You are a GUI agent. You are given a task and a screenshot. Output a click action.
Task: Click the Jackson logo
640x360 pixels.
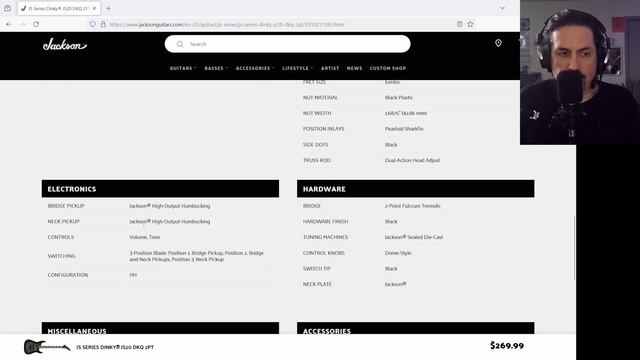[x=64, y=44]
